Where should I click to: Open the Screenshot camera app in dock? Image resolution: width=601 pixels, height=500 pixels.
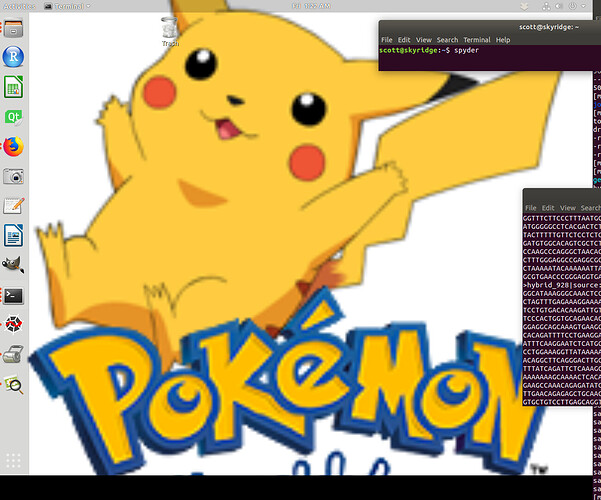click(13, 176)
